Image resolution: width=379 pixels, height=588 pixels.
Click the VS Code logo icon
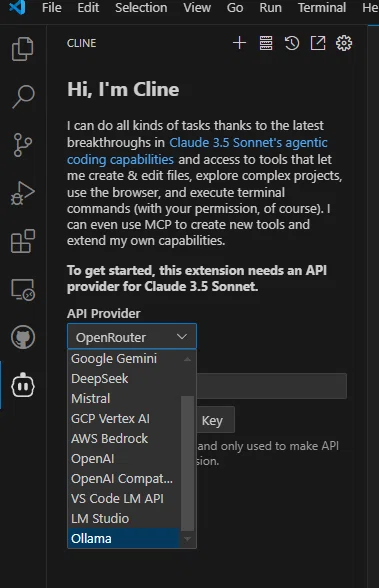click(x=17, y=8)
